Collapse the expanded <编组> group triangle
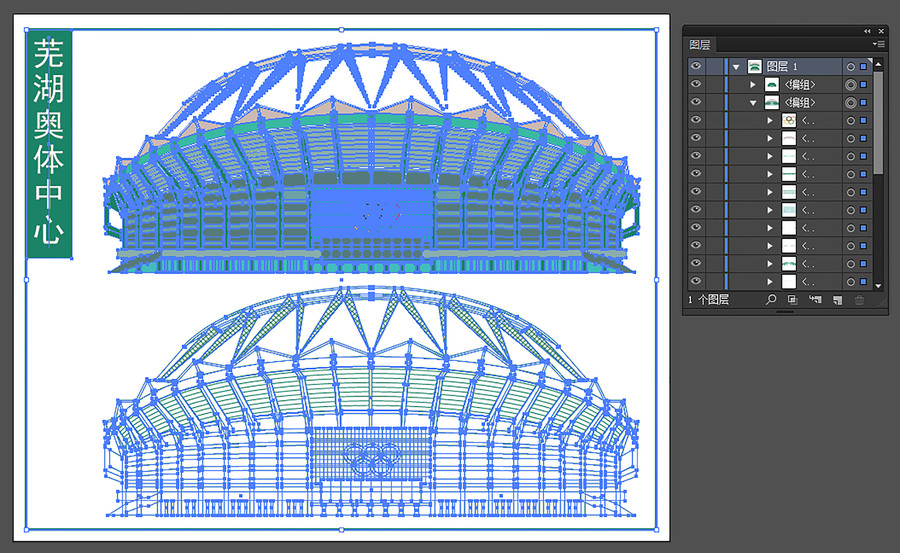 click(753, 103)
